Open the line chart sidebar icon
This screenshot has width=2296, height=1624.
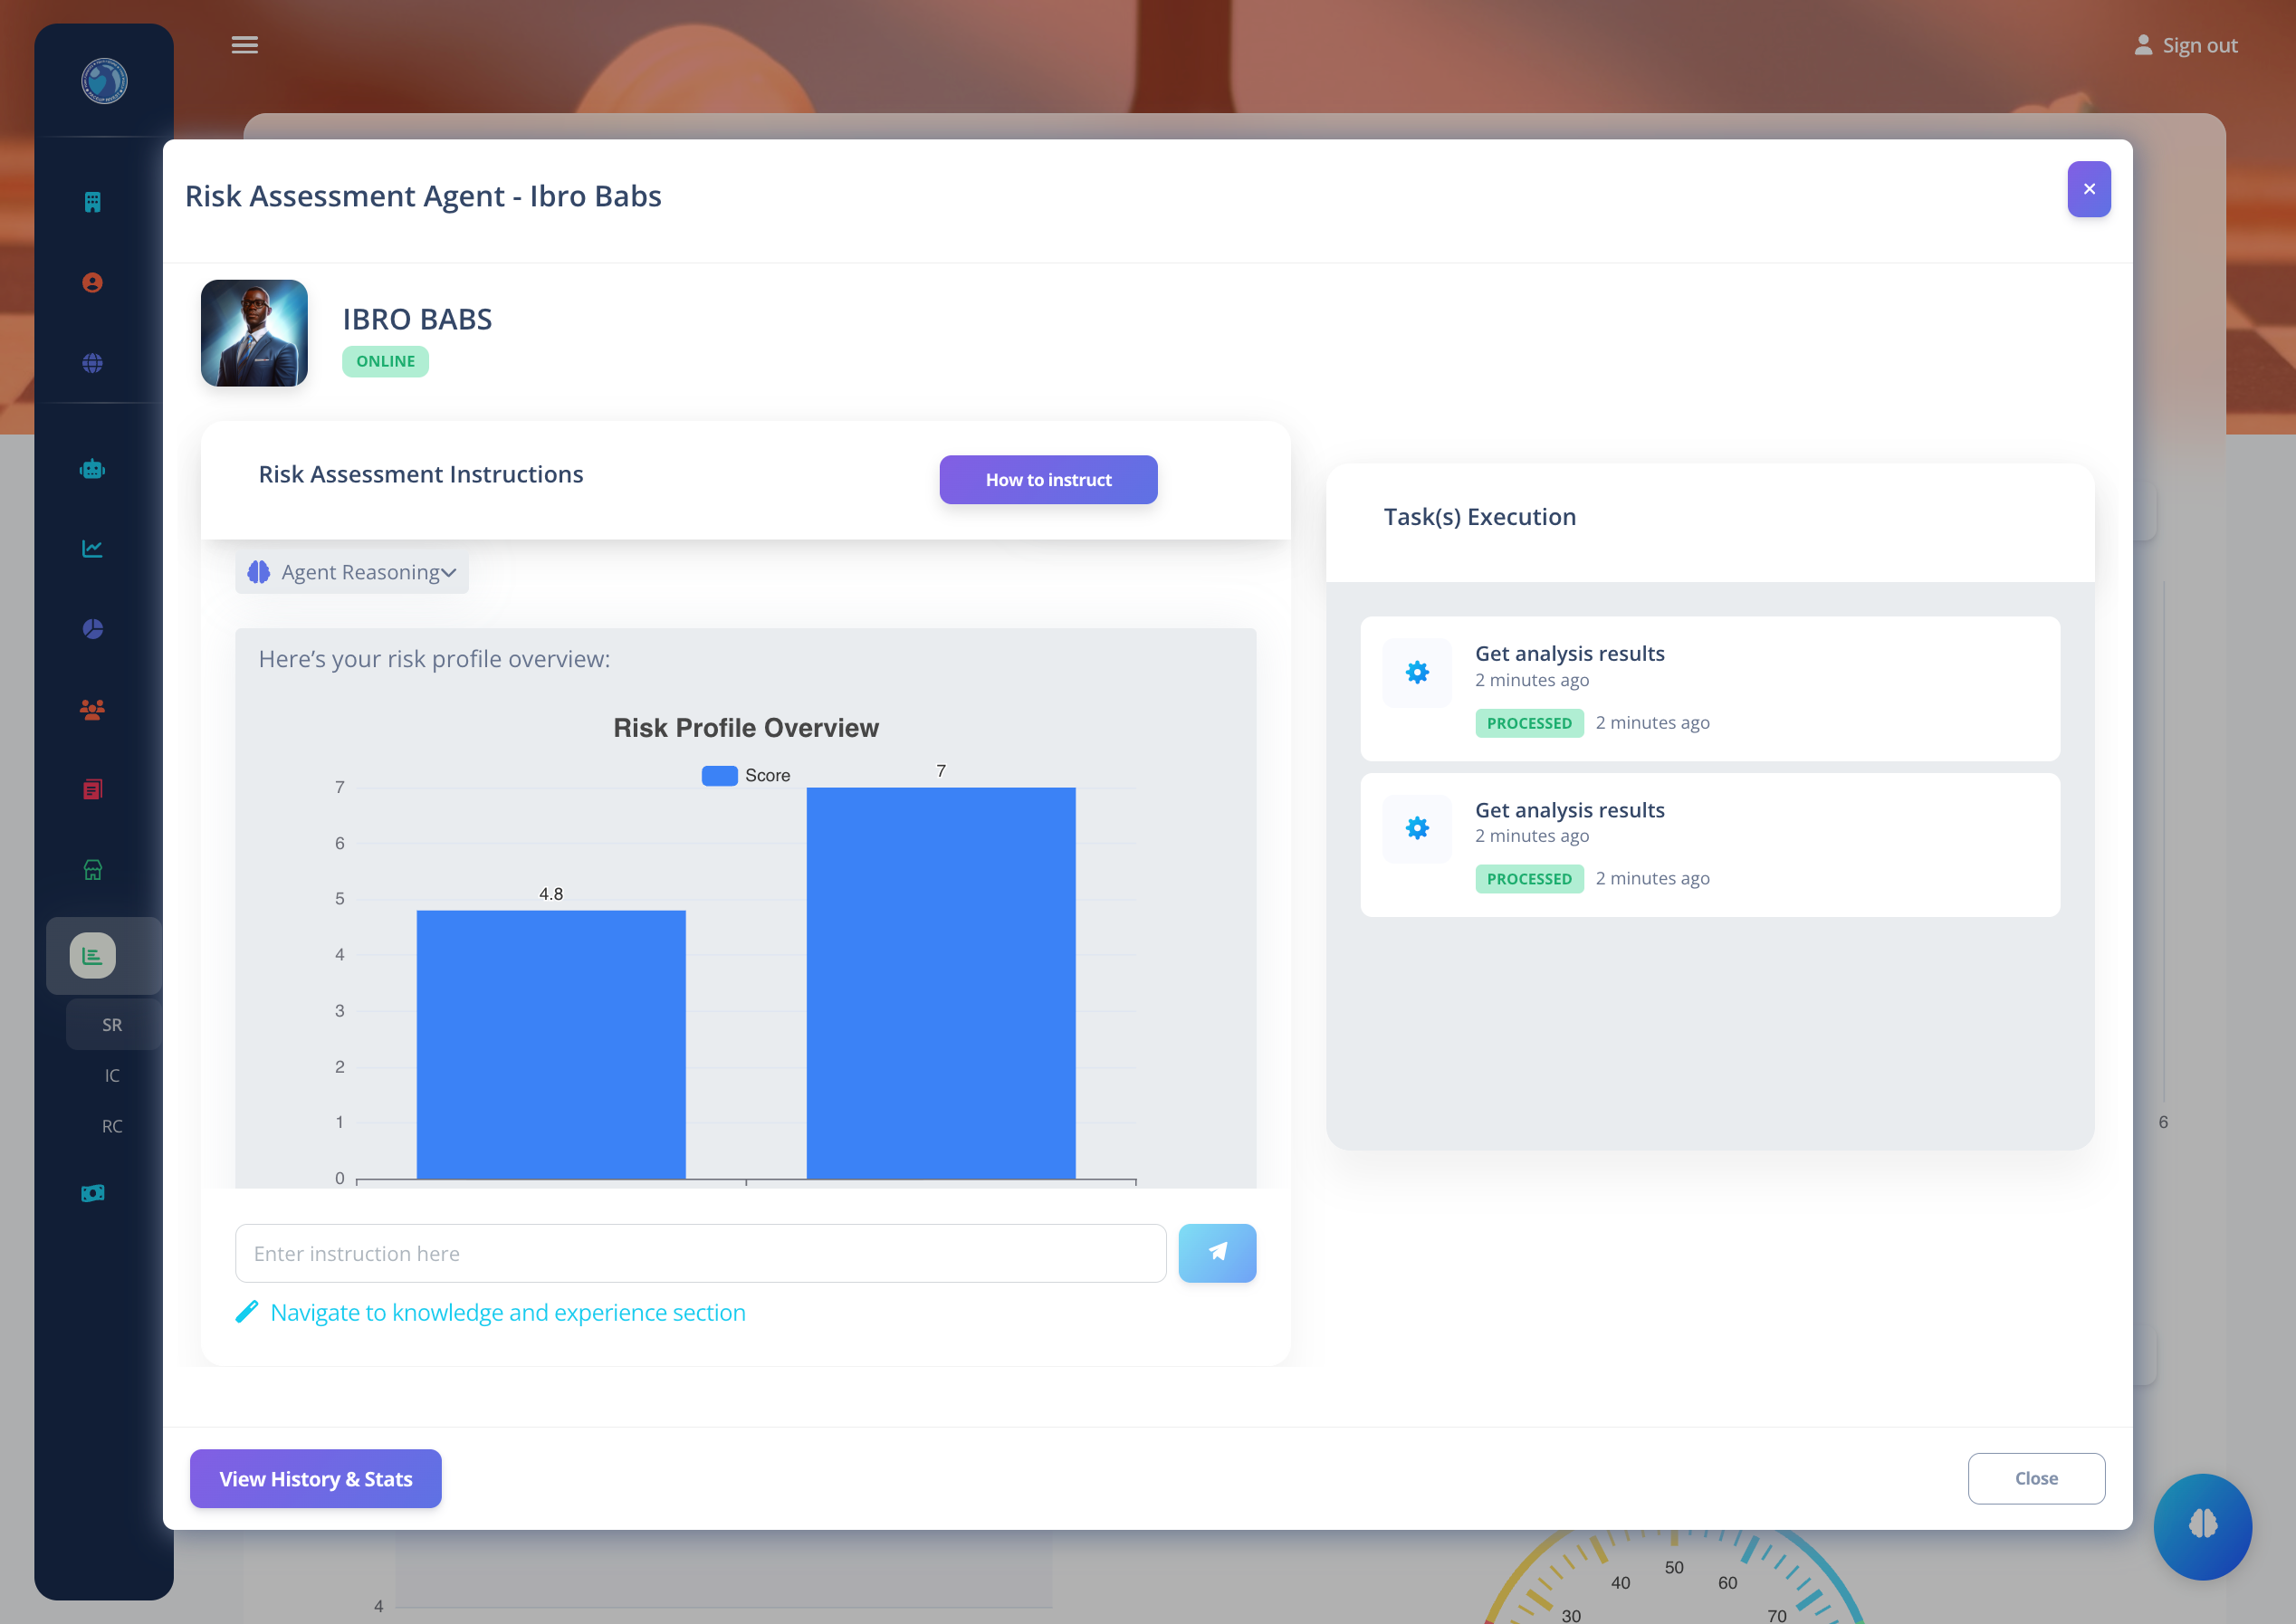[x=92, y=548]
